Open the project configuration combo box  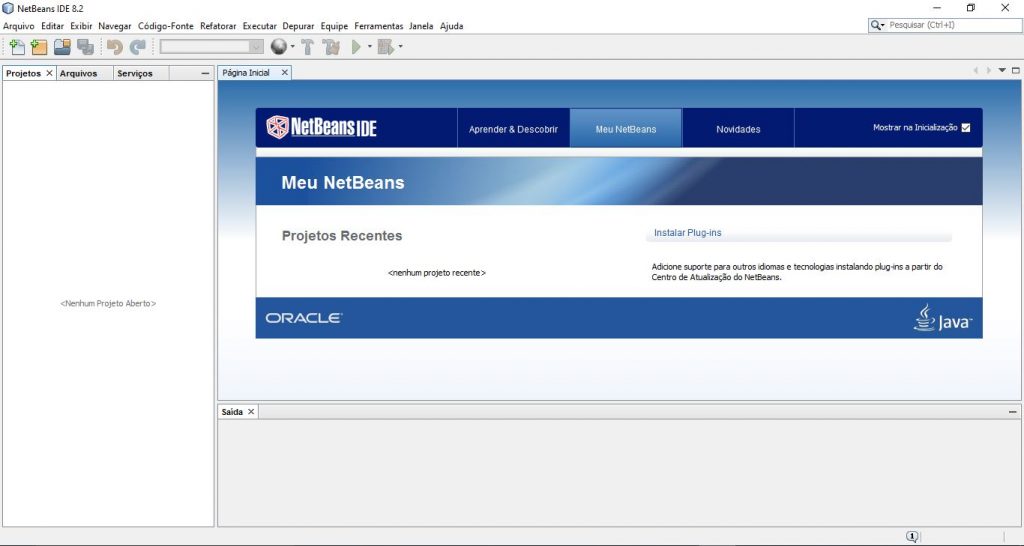(212, 46)
